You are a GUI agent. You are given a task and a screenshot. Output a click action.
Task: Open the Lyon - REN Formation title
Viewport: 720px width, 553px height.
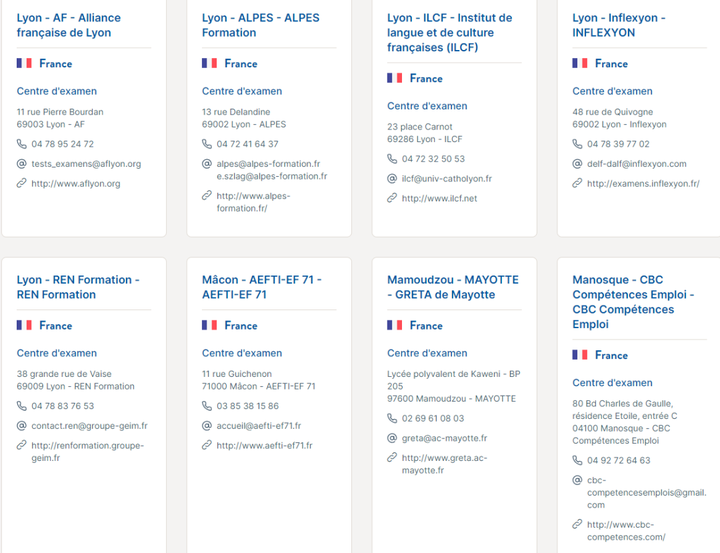(78, 287)
